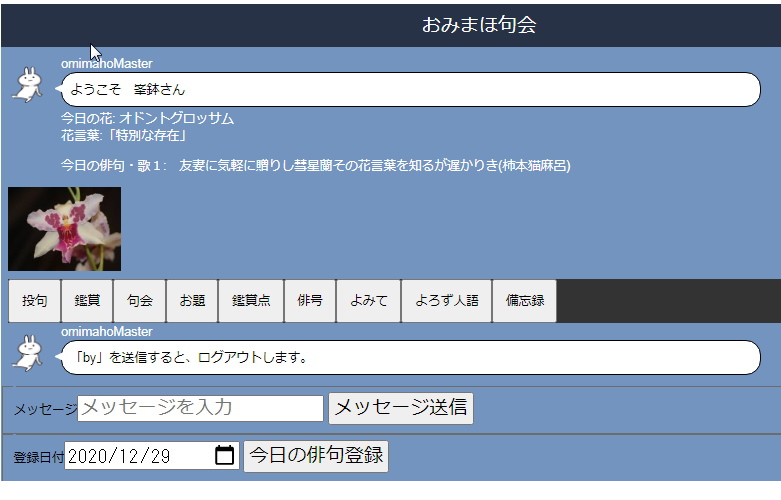
Task: Click the rabbit avatar beside the welcome message
Action: [28, 84]
